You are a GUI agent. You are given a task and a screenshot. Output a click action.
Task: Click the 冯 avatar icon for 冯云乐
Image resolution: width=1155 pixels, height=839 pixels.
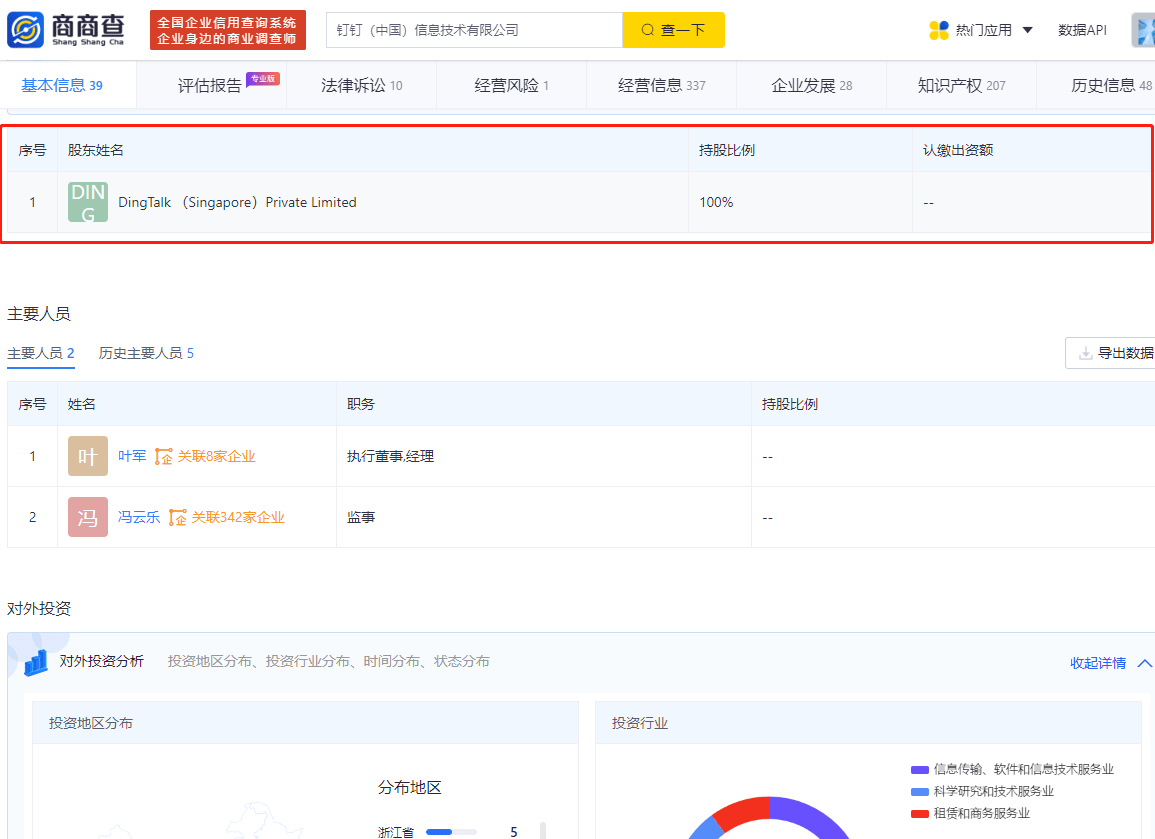pyautogui.click(x=88, y=517)
